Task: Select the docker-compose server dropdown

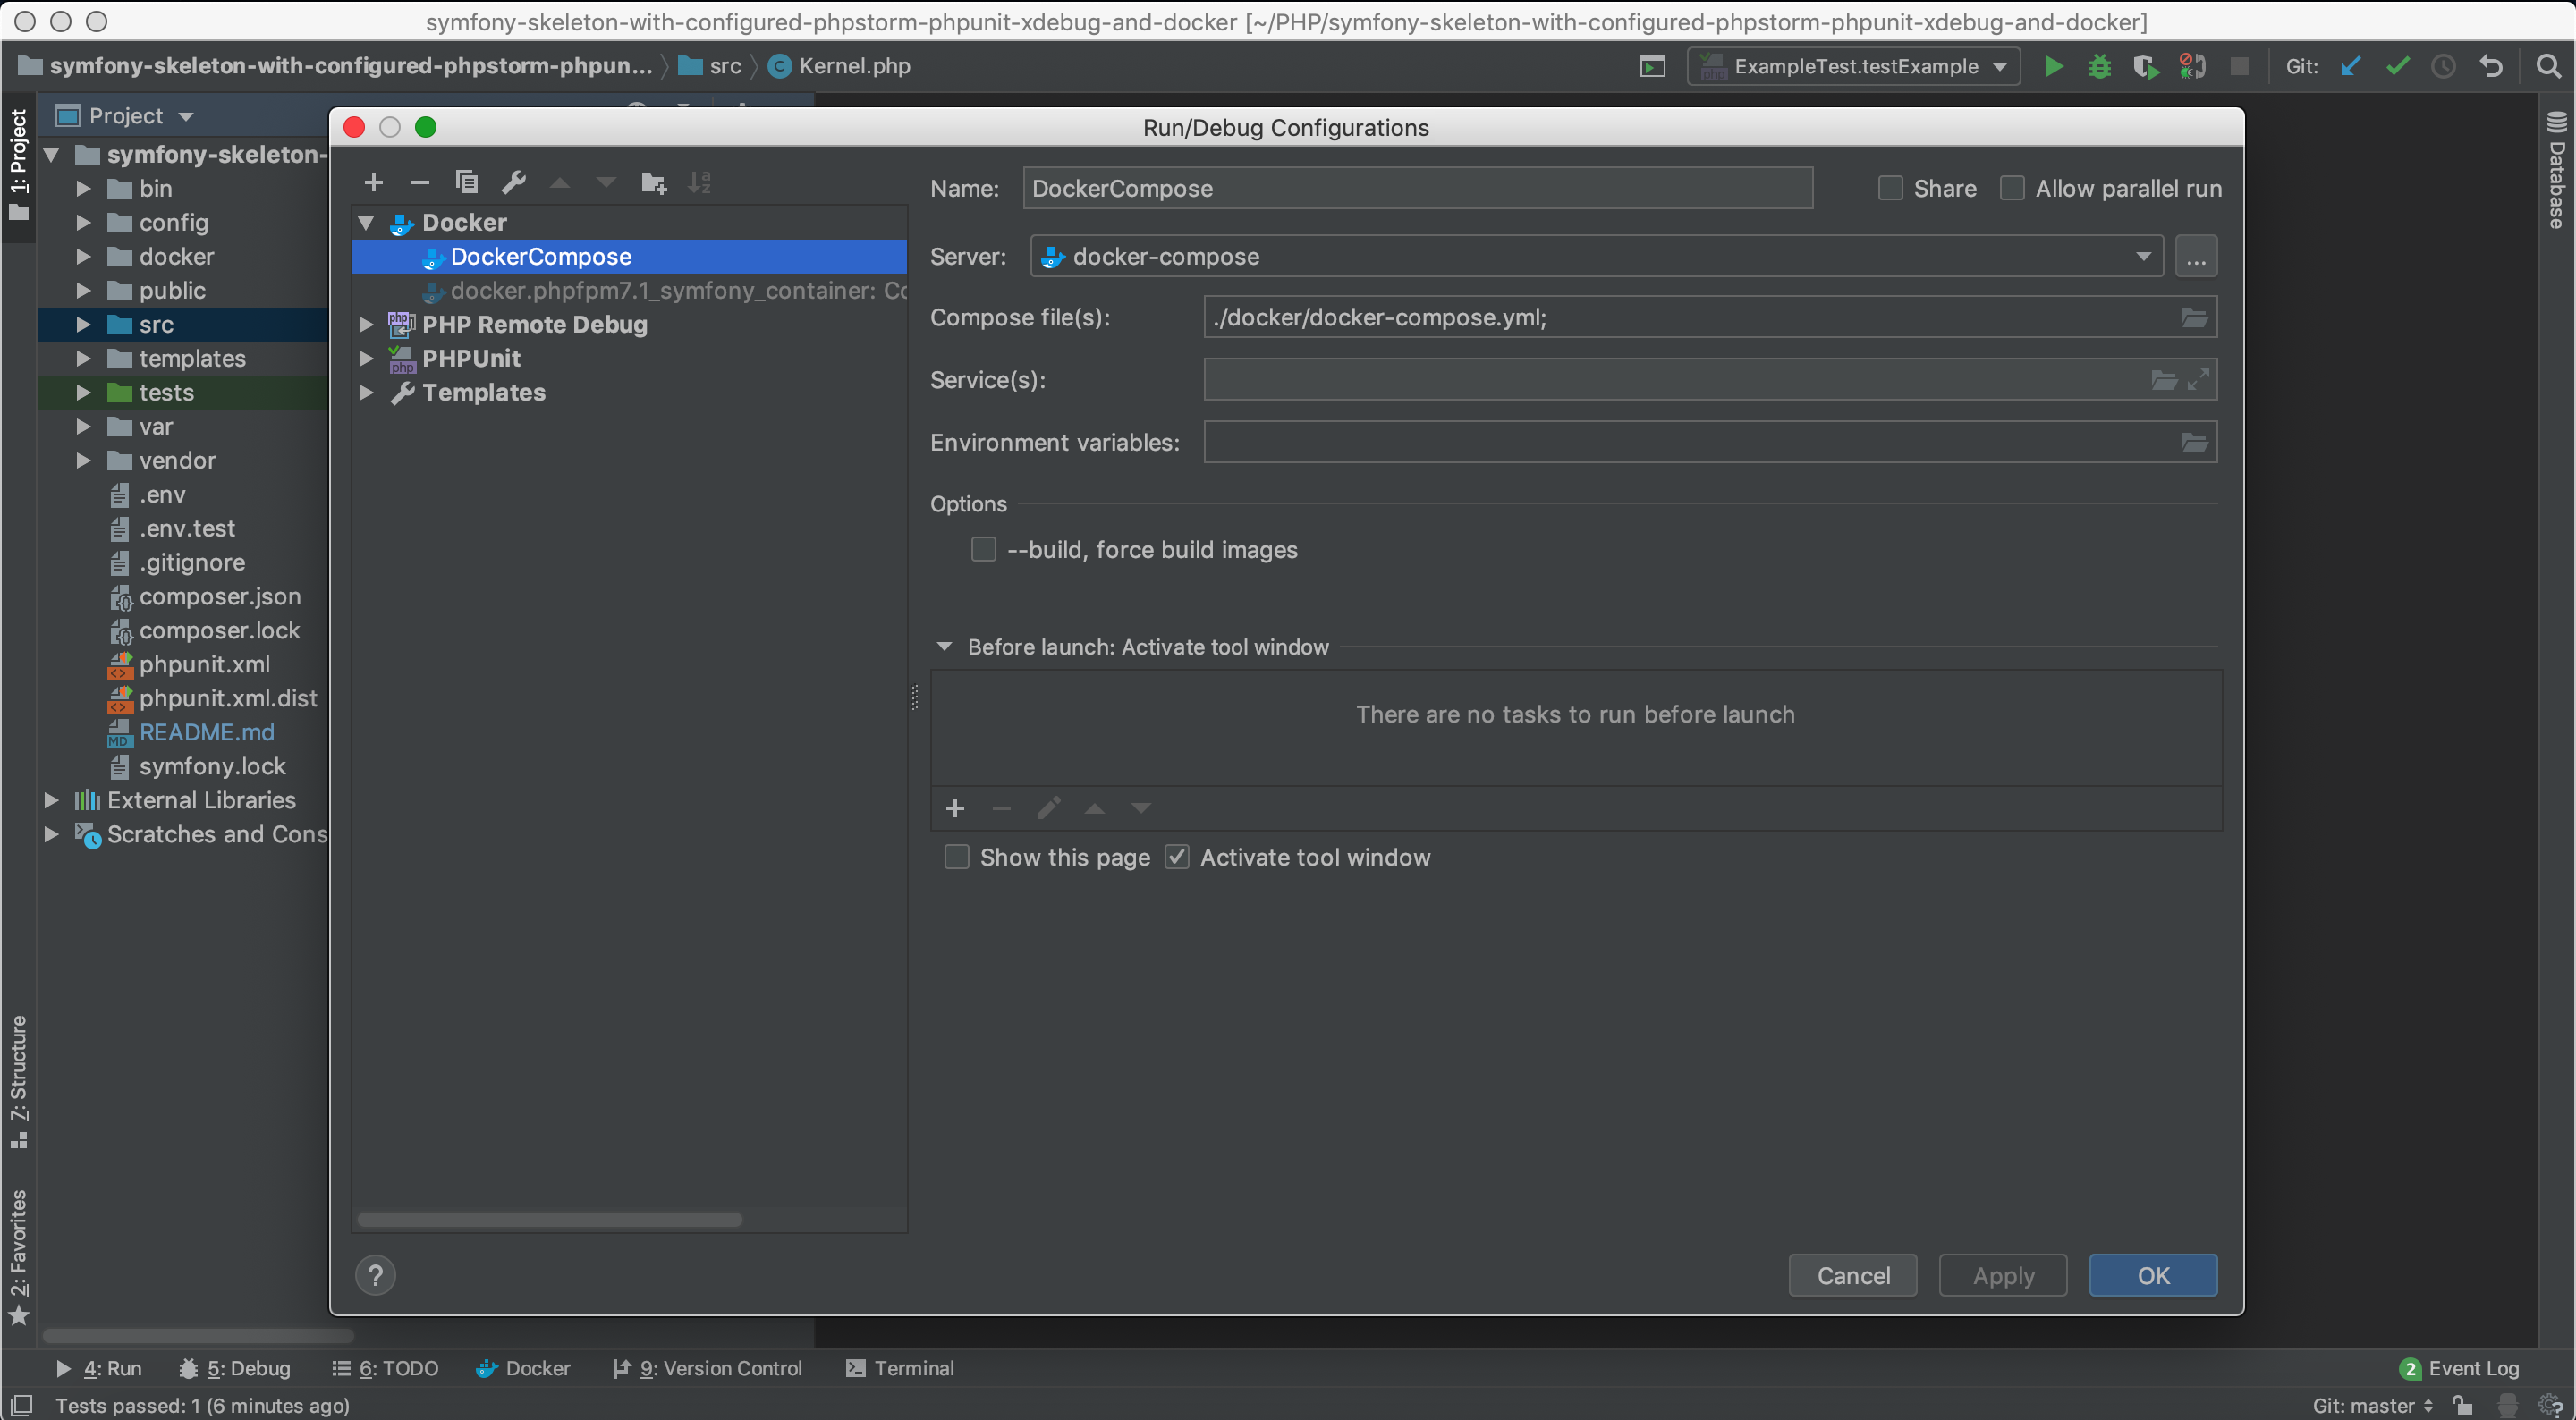Action: 1593,257
